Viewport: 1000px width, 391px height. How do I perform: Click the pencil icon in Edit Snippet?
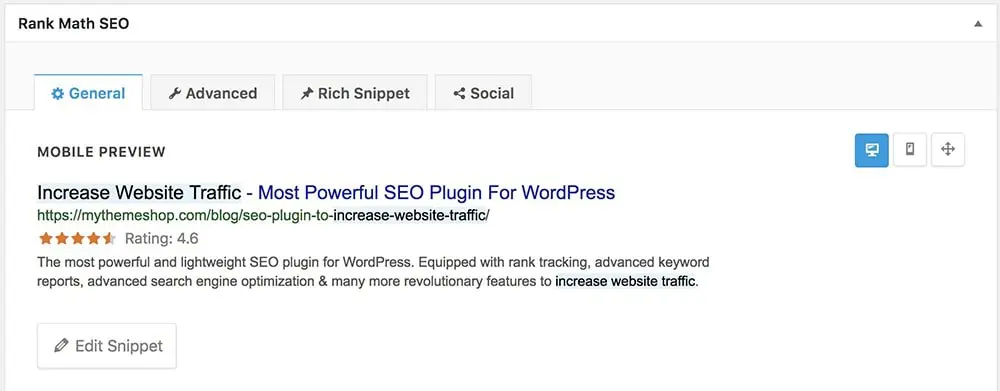click(x=61, y=346)
